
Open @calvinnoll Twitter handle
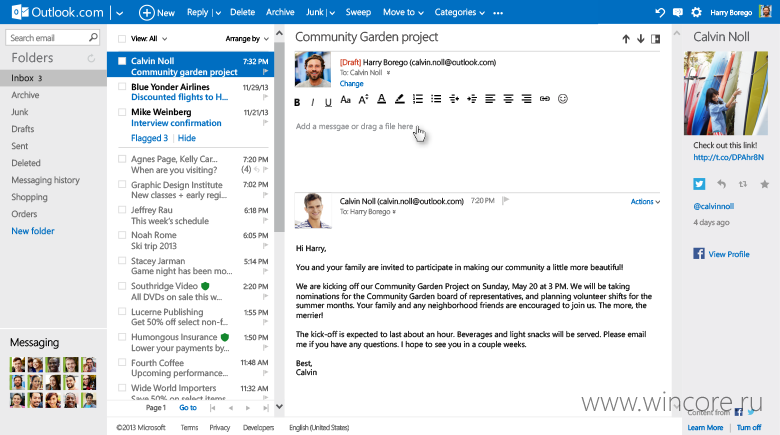(713, 206)
